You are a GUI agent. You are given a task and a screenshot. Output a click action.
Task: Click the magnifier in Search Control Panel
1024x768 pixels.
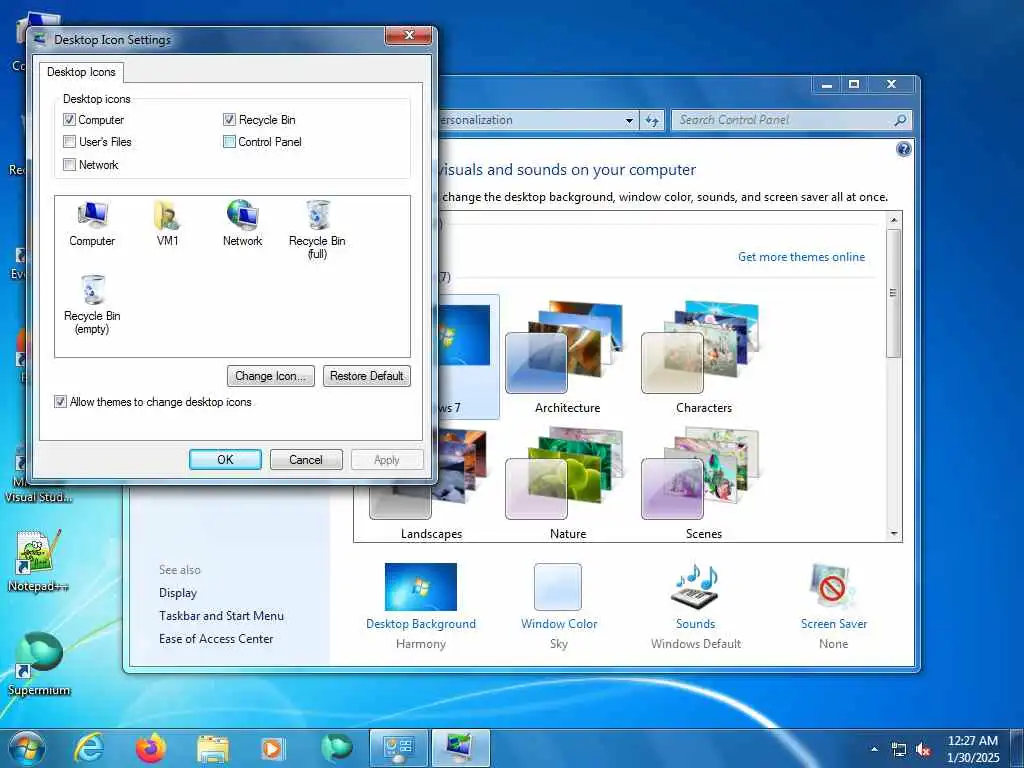pos(900,120)
